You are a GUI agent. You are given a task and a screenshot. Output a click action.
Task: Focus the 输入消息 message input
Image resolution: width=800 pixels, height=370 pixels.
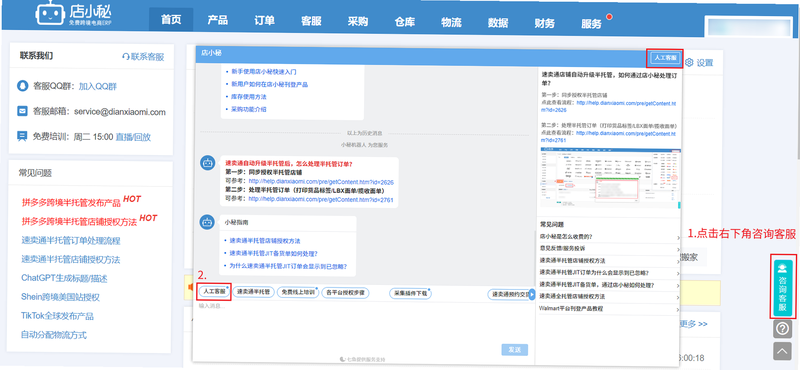[363, 322]
